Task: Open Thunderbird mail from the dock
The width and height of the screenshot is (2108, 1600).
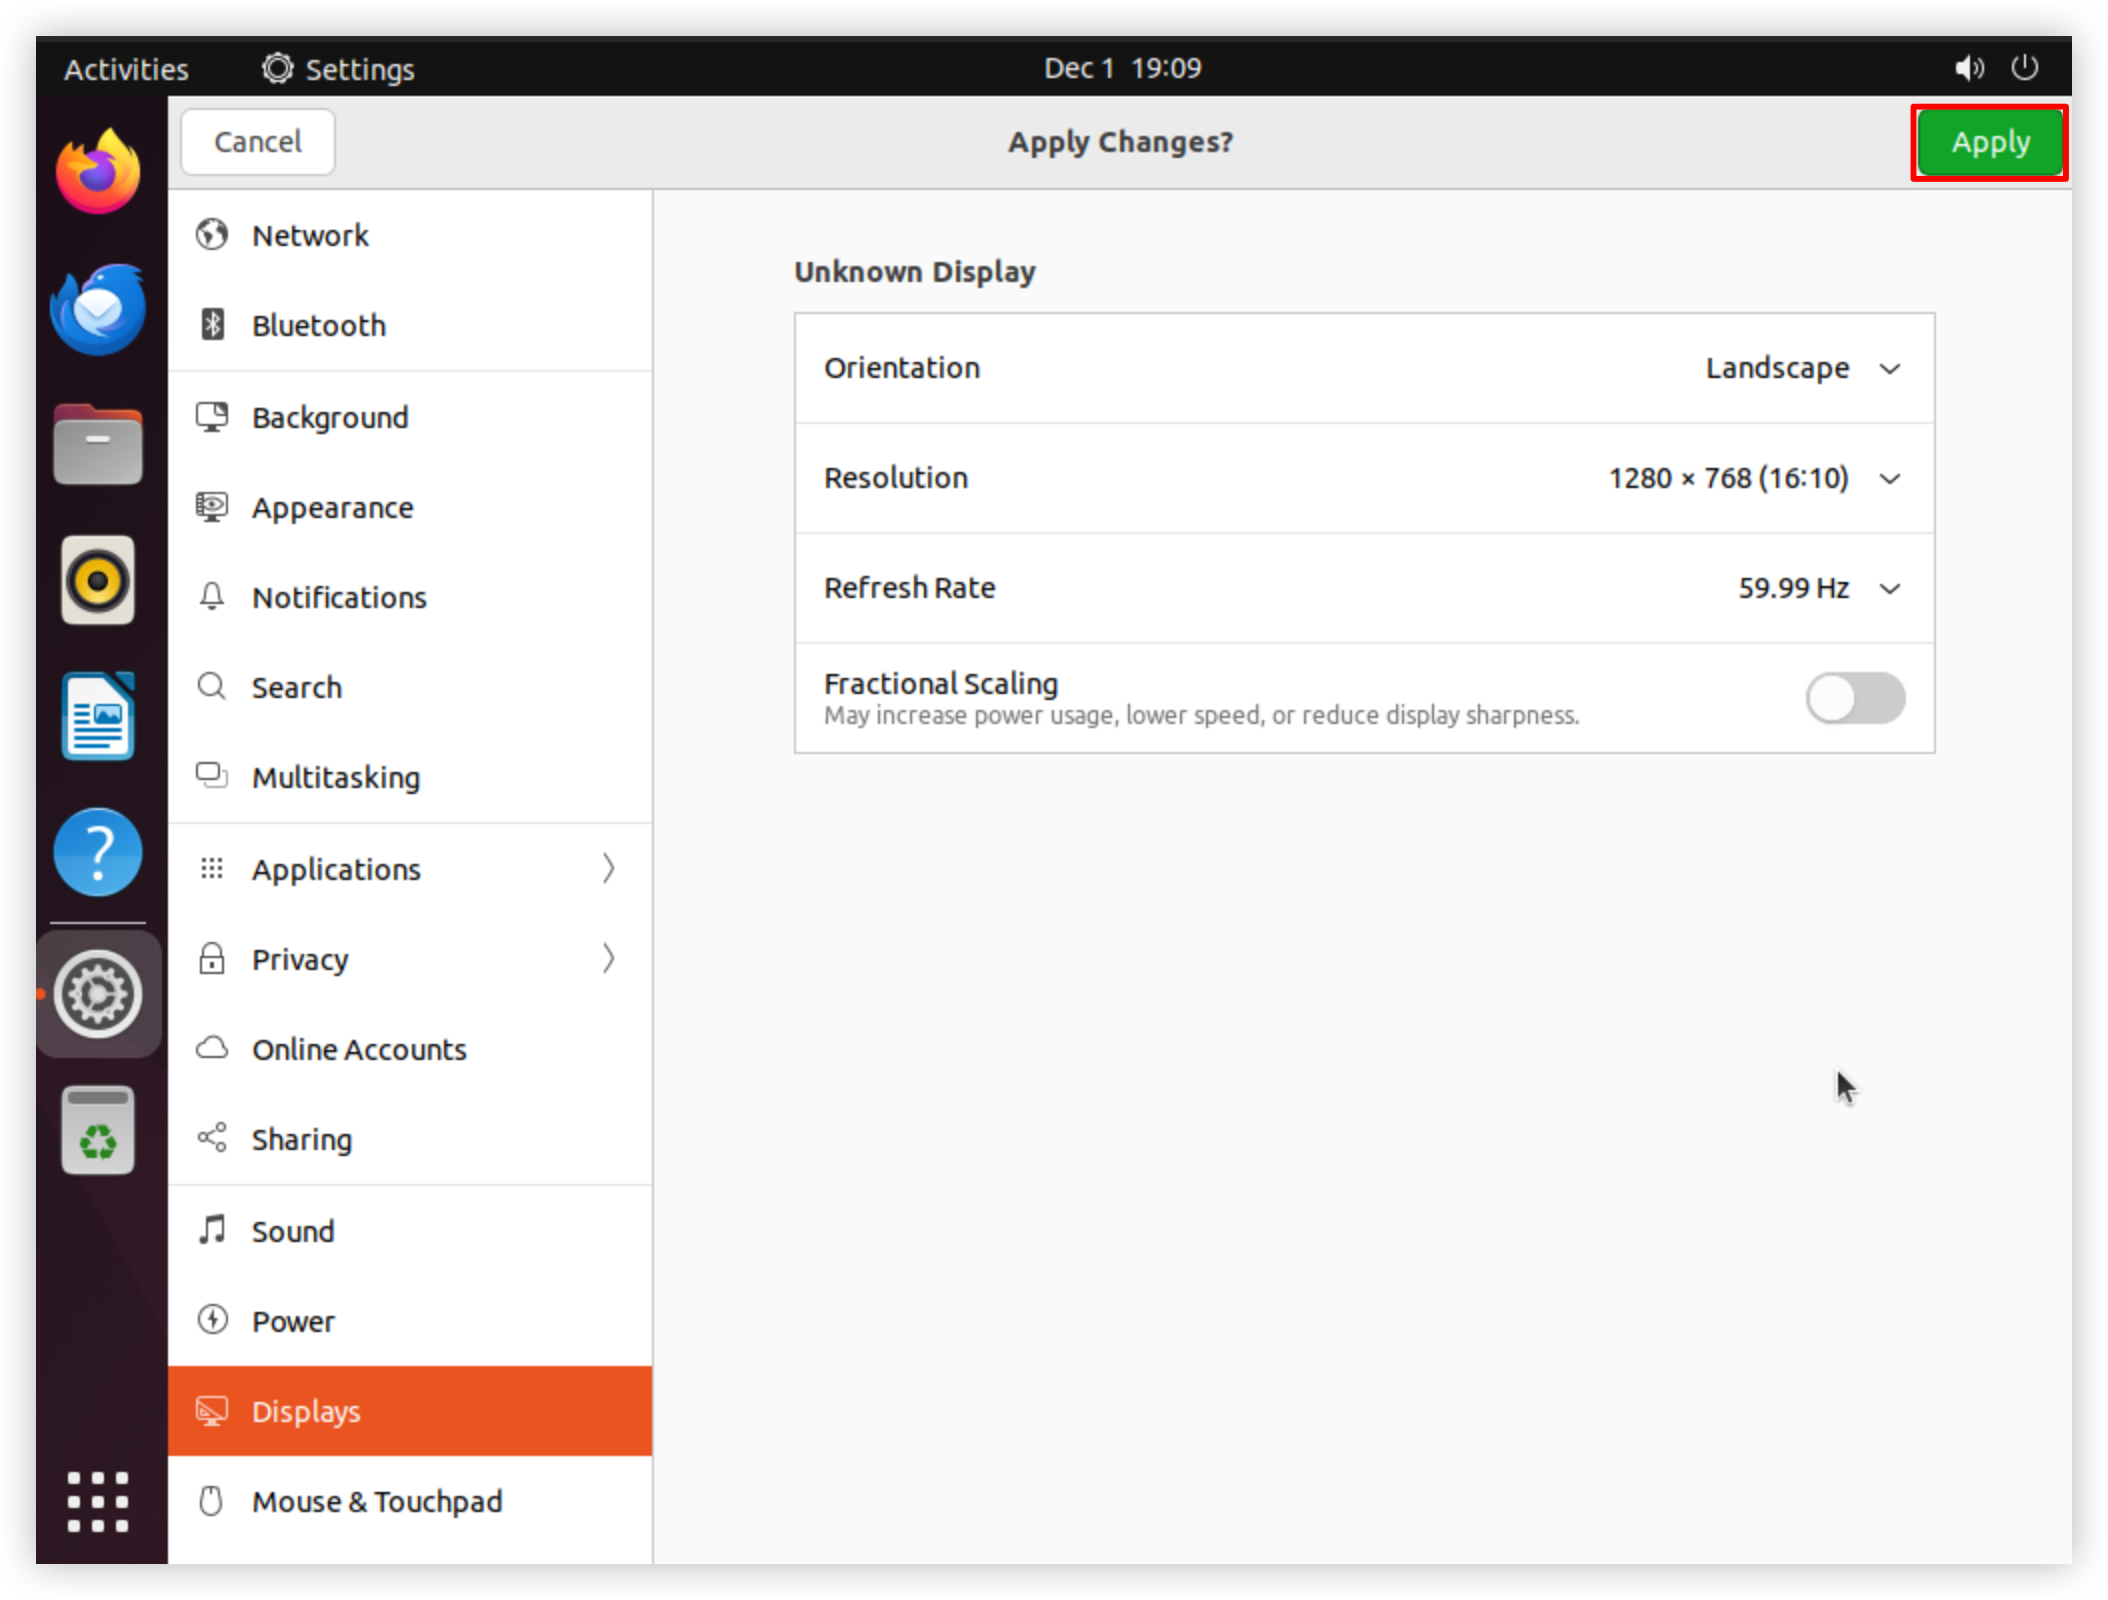Action: point(98,308)
